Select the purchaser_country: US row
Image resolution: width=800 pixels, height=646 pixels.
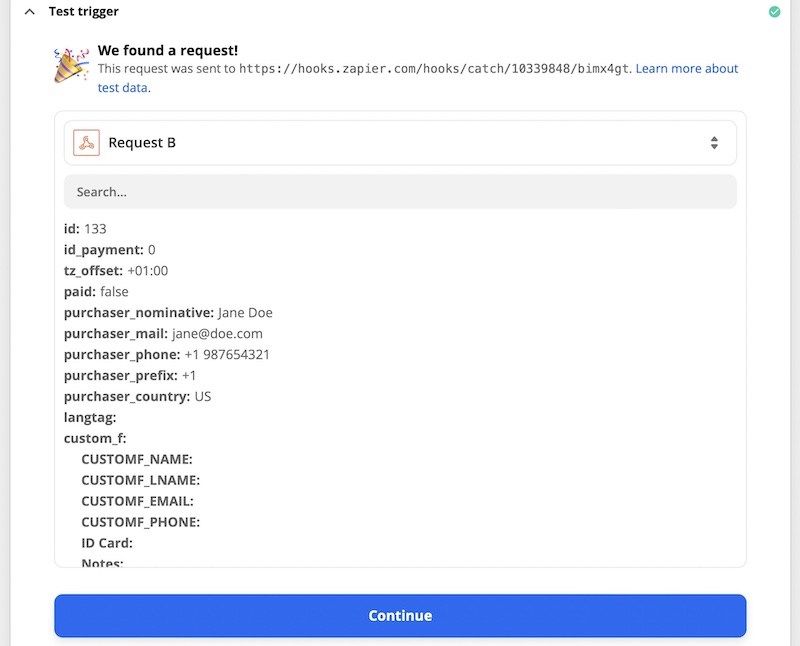(137, 396)
